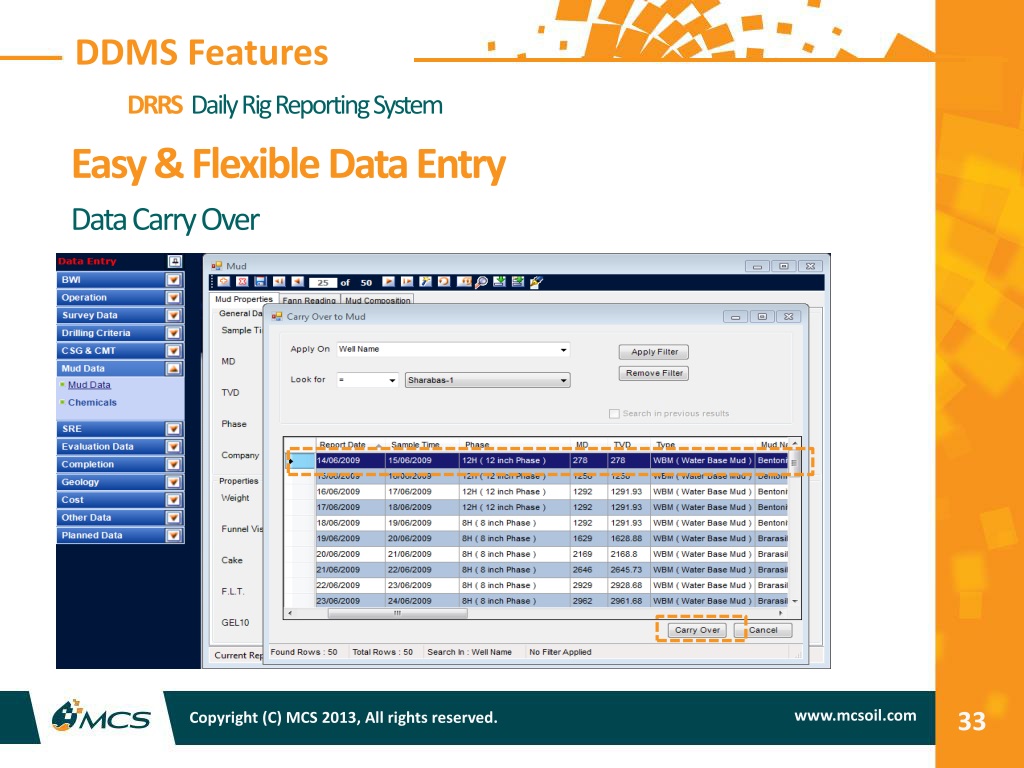Click the magic wand icon in Mud toolbar
The width and height of the screenshot is (1024, 768).
click(425, 281)
